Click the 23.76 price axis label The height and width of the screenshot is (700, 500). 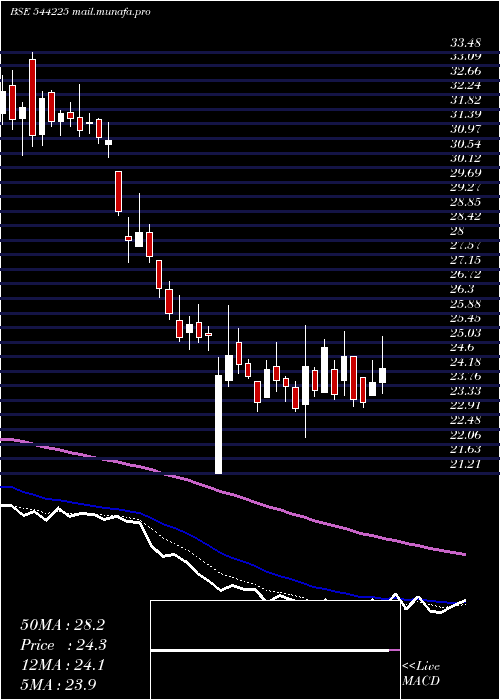click(x=466, y=377)
